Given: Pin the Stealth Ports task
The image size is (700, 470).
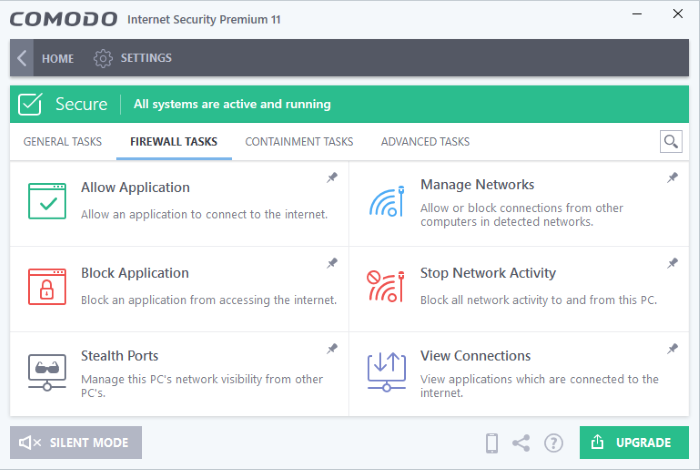Looking at the screenshot, I should (x=332, y=349).
